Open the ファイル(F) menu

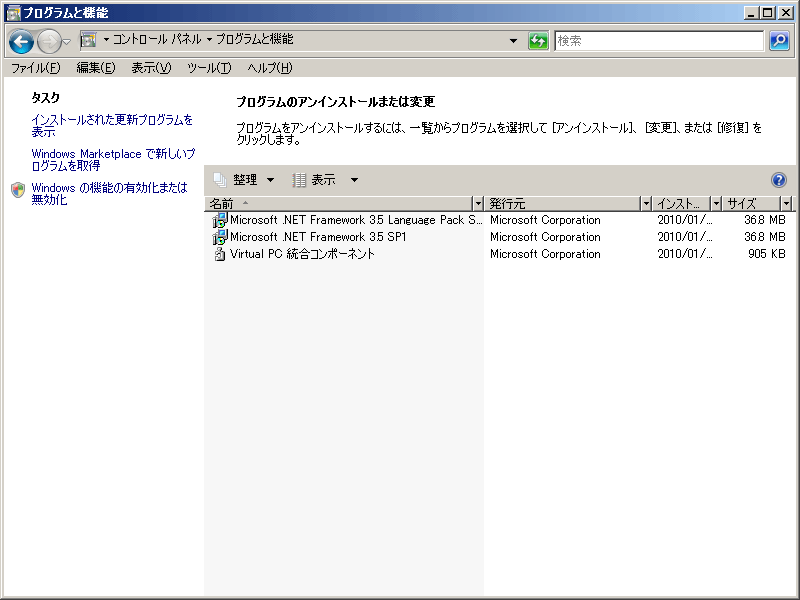coord(36,68)
